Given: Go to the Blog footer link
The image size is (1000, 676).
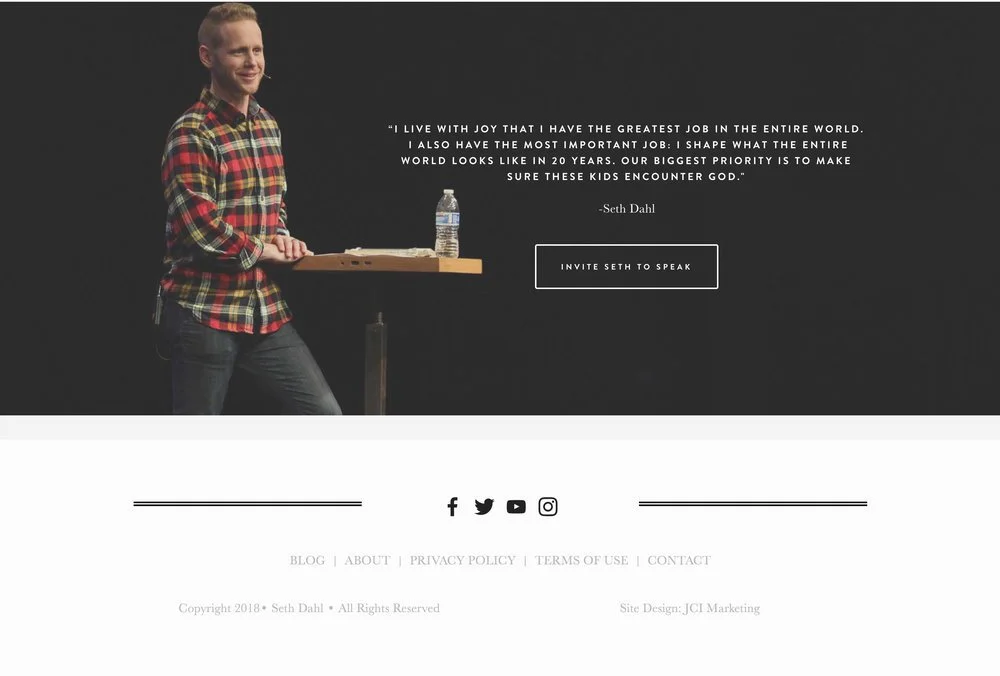Looking at the screenshot, I should point(307,561).
